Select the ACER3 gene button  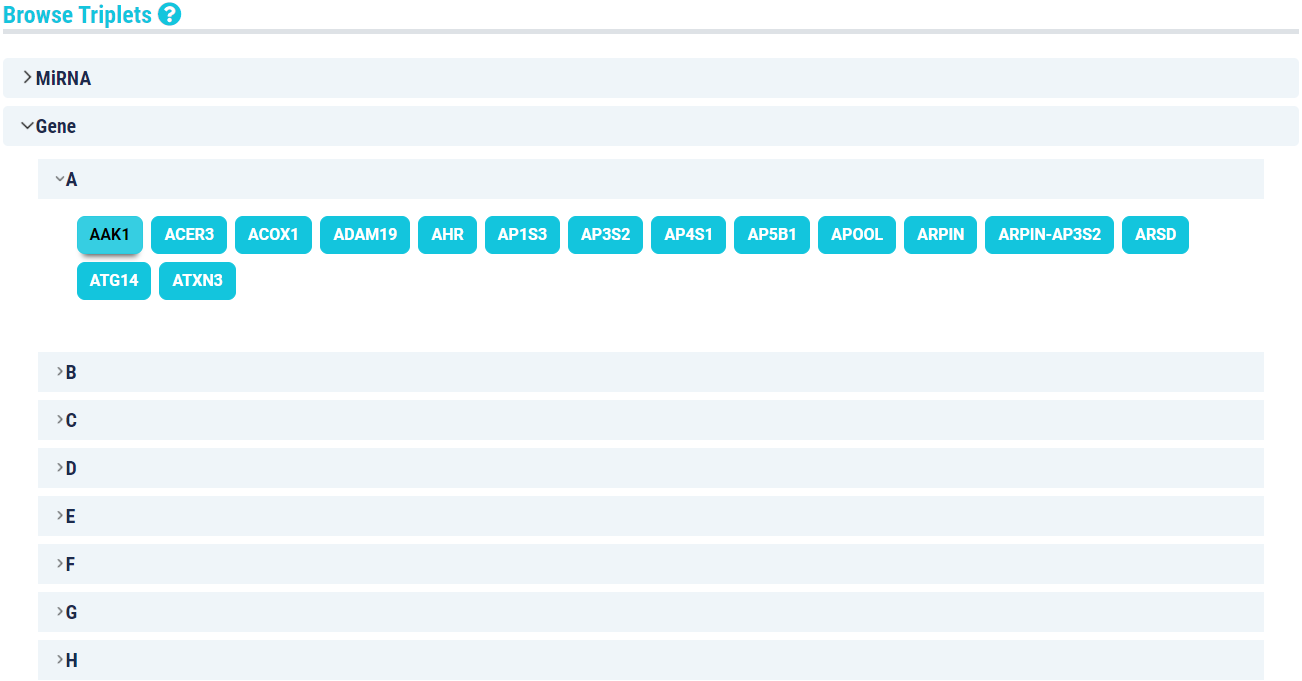tap(189, 235)
